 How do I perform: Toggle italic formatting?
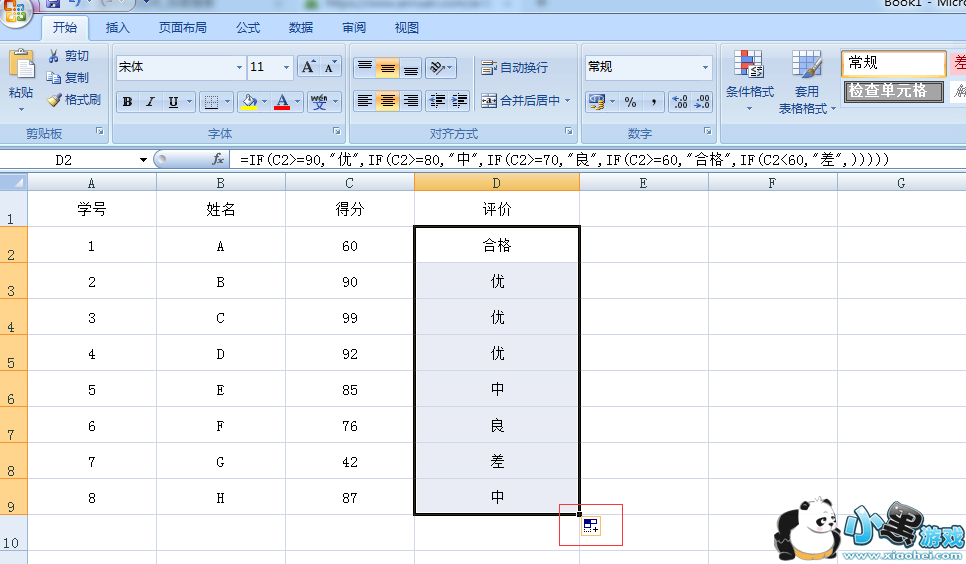click(x=150, y=102)
